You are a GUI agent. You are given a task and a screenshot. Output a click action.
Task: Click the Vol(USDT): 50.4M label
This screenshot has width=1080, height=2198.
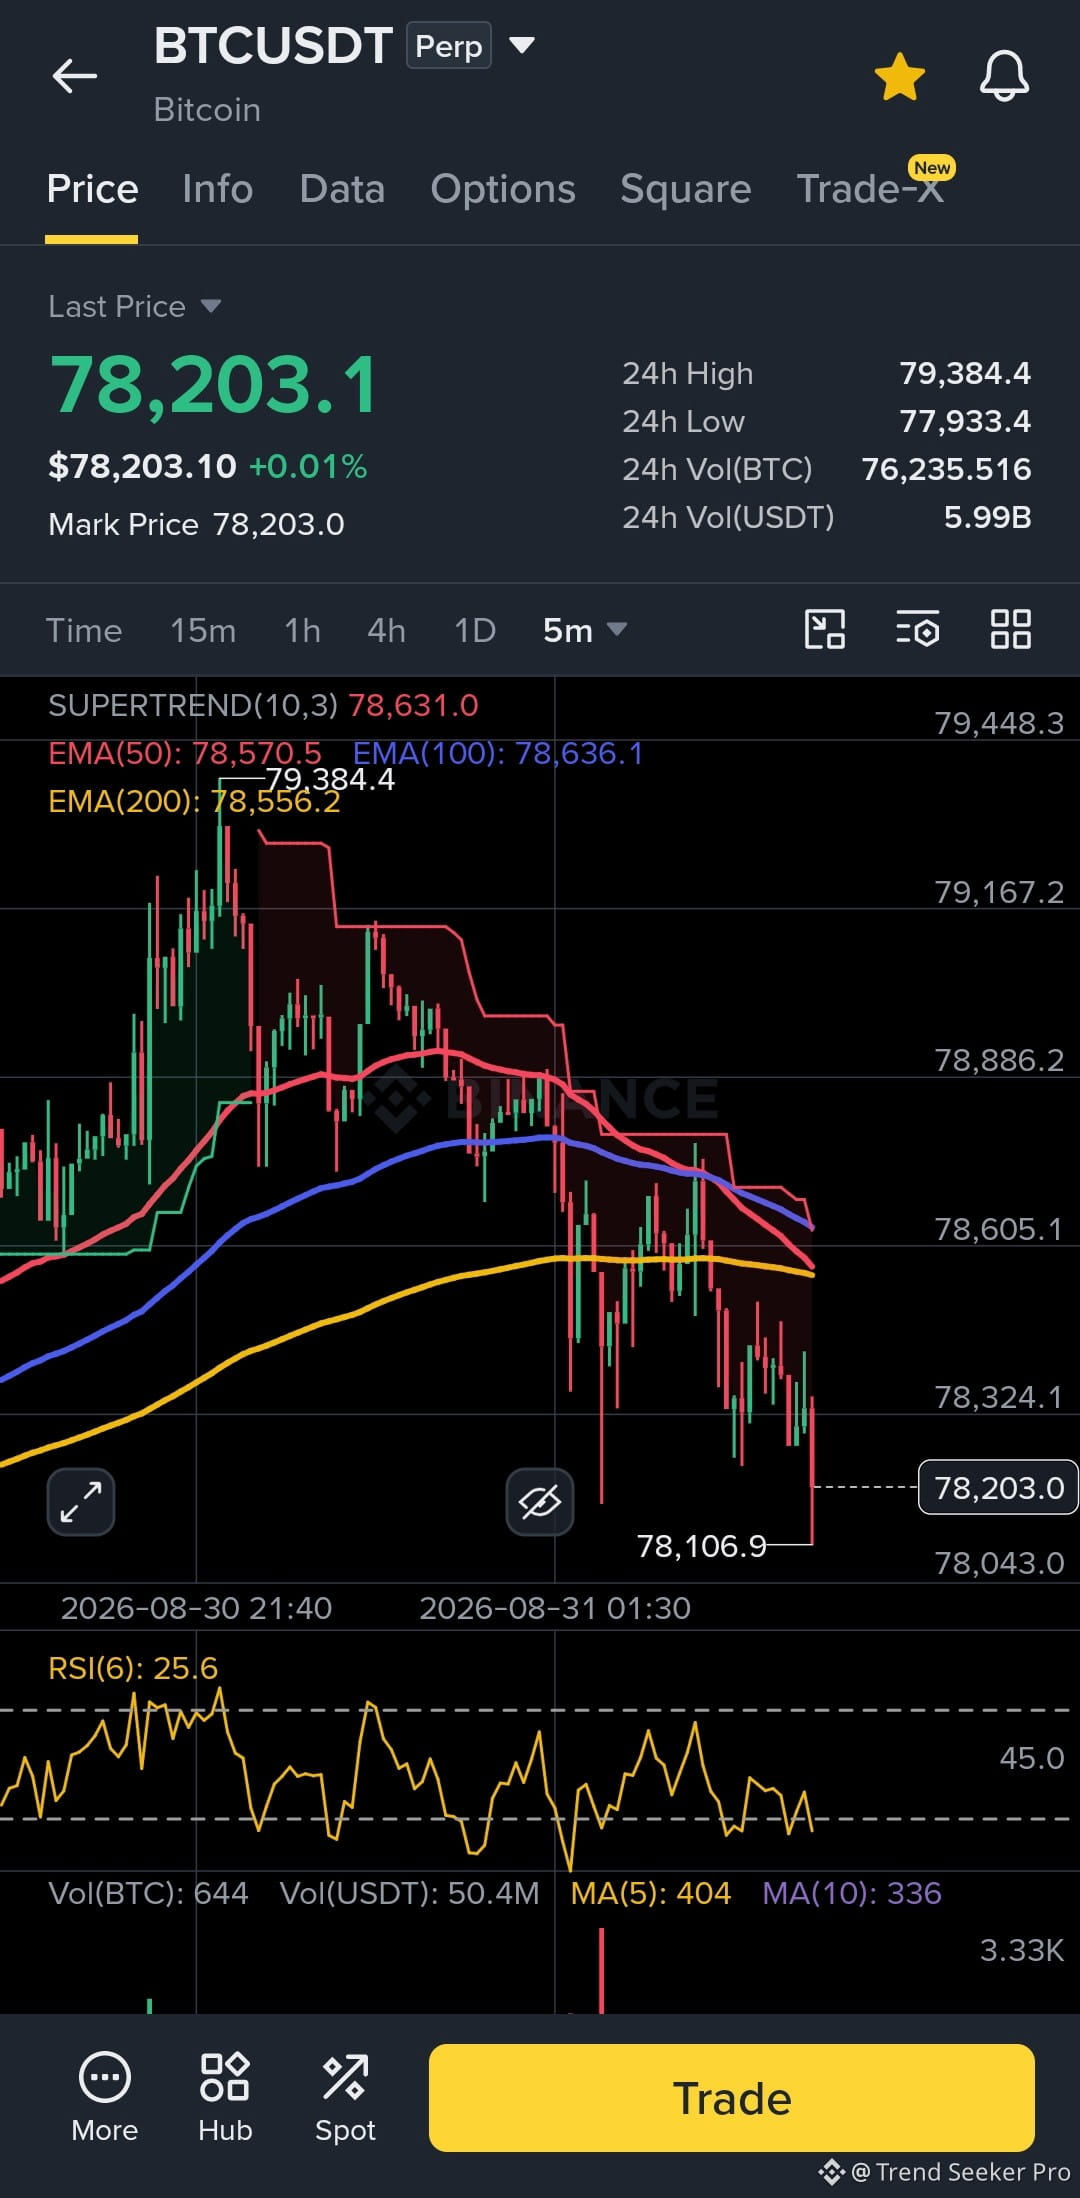[x=410, y=1893]
